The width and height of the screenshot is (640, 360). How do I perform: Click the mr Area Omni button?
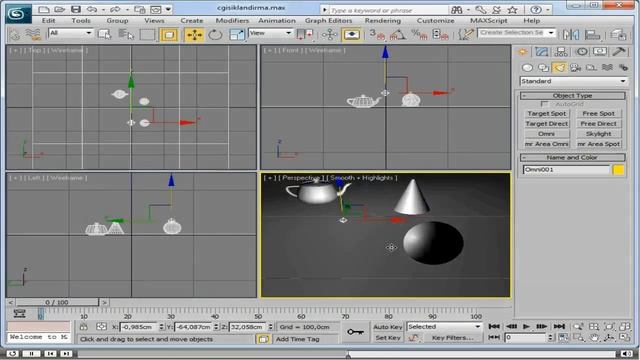pos(547,144)
